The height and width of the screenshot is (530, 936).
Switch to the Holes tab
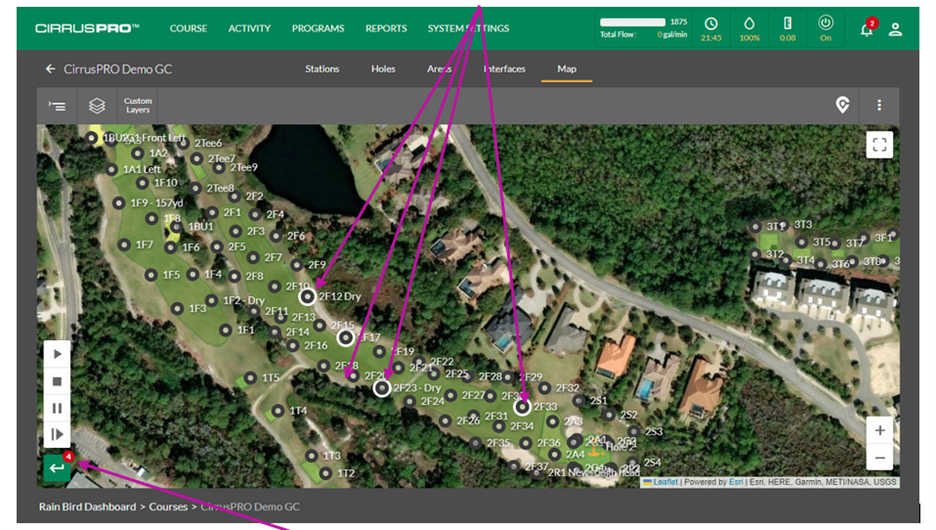pos(383,69)
